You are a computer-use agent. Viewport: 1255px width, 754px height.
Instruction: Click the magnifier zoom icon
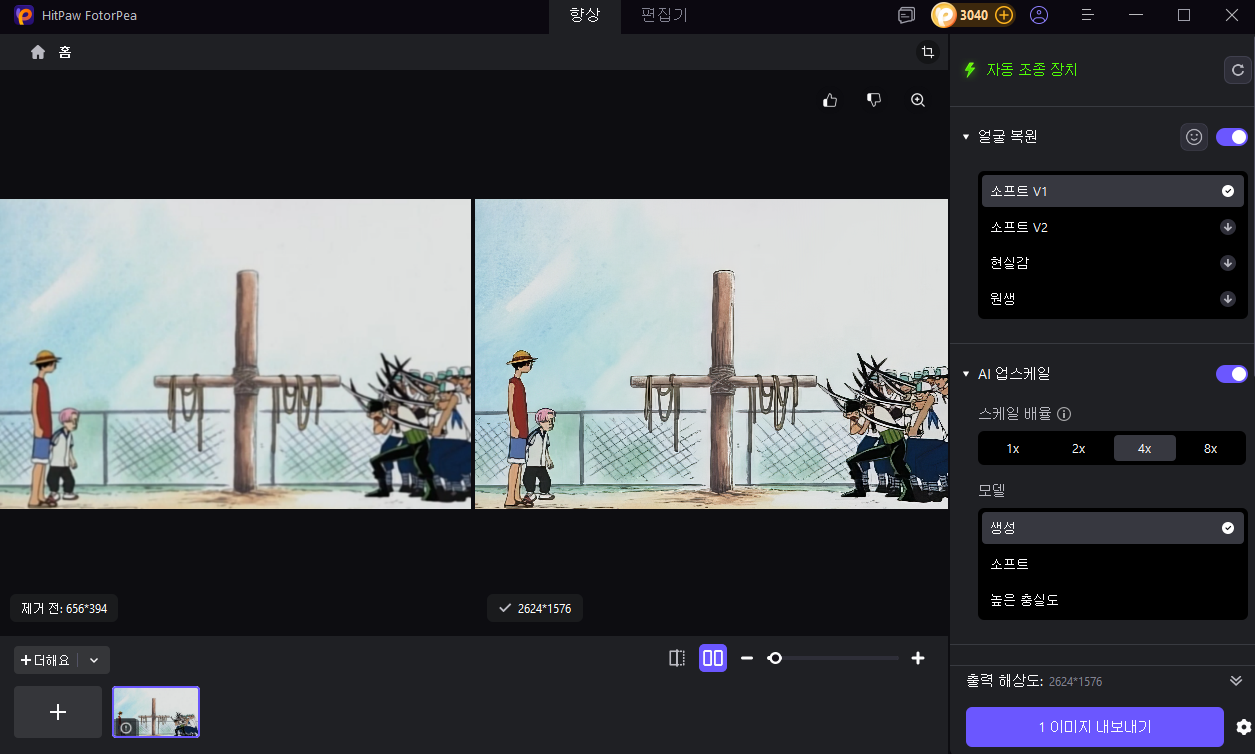click(x=918, y=100)
